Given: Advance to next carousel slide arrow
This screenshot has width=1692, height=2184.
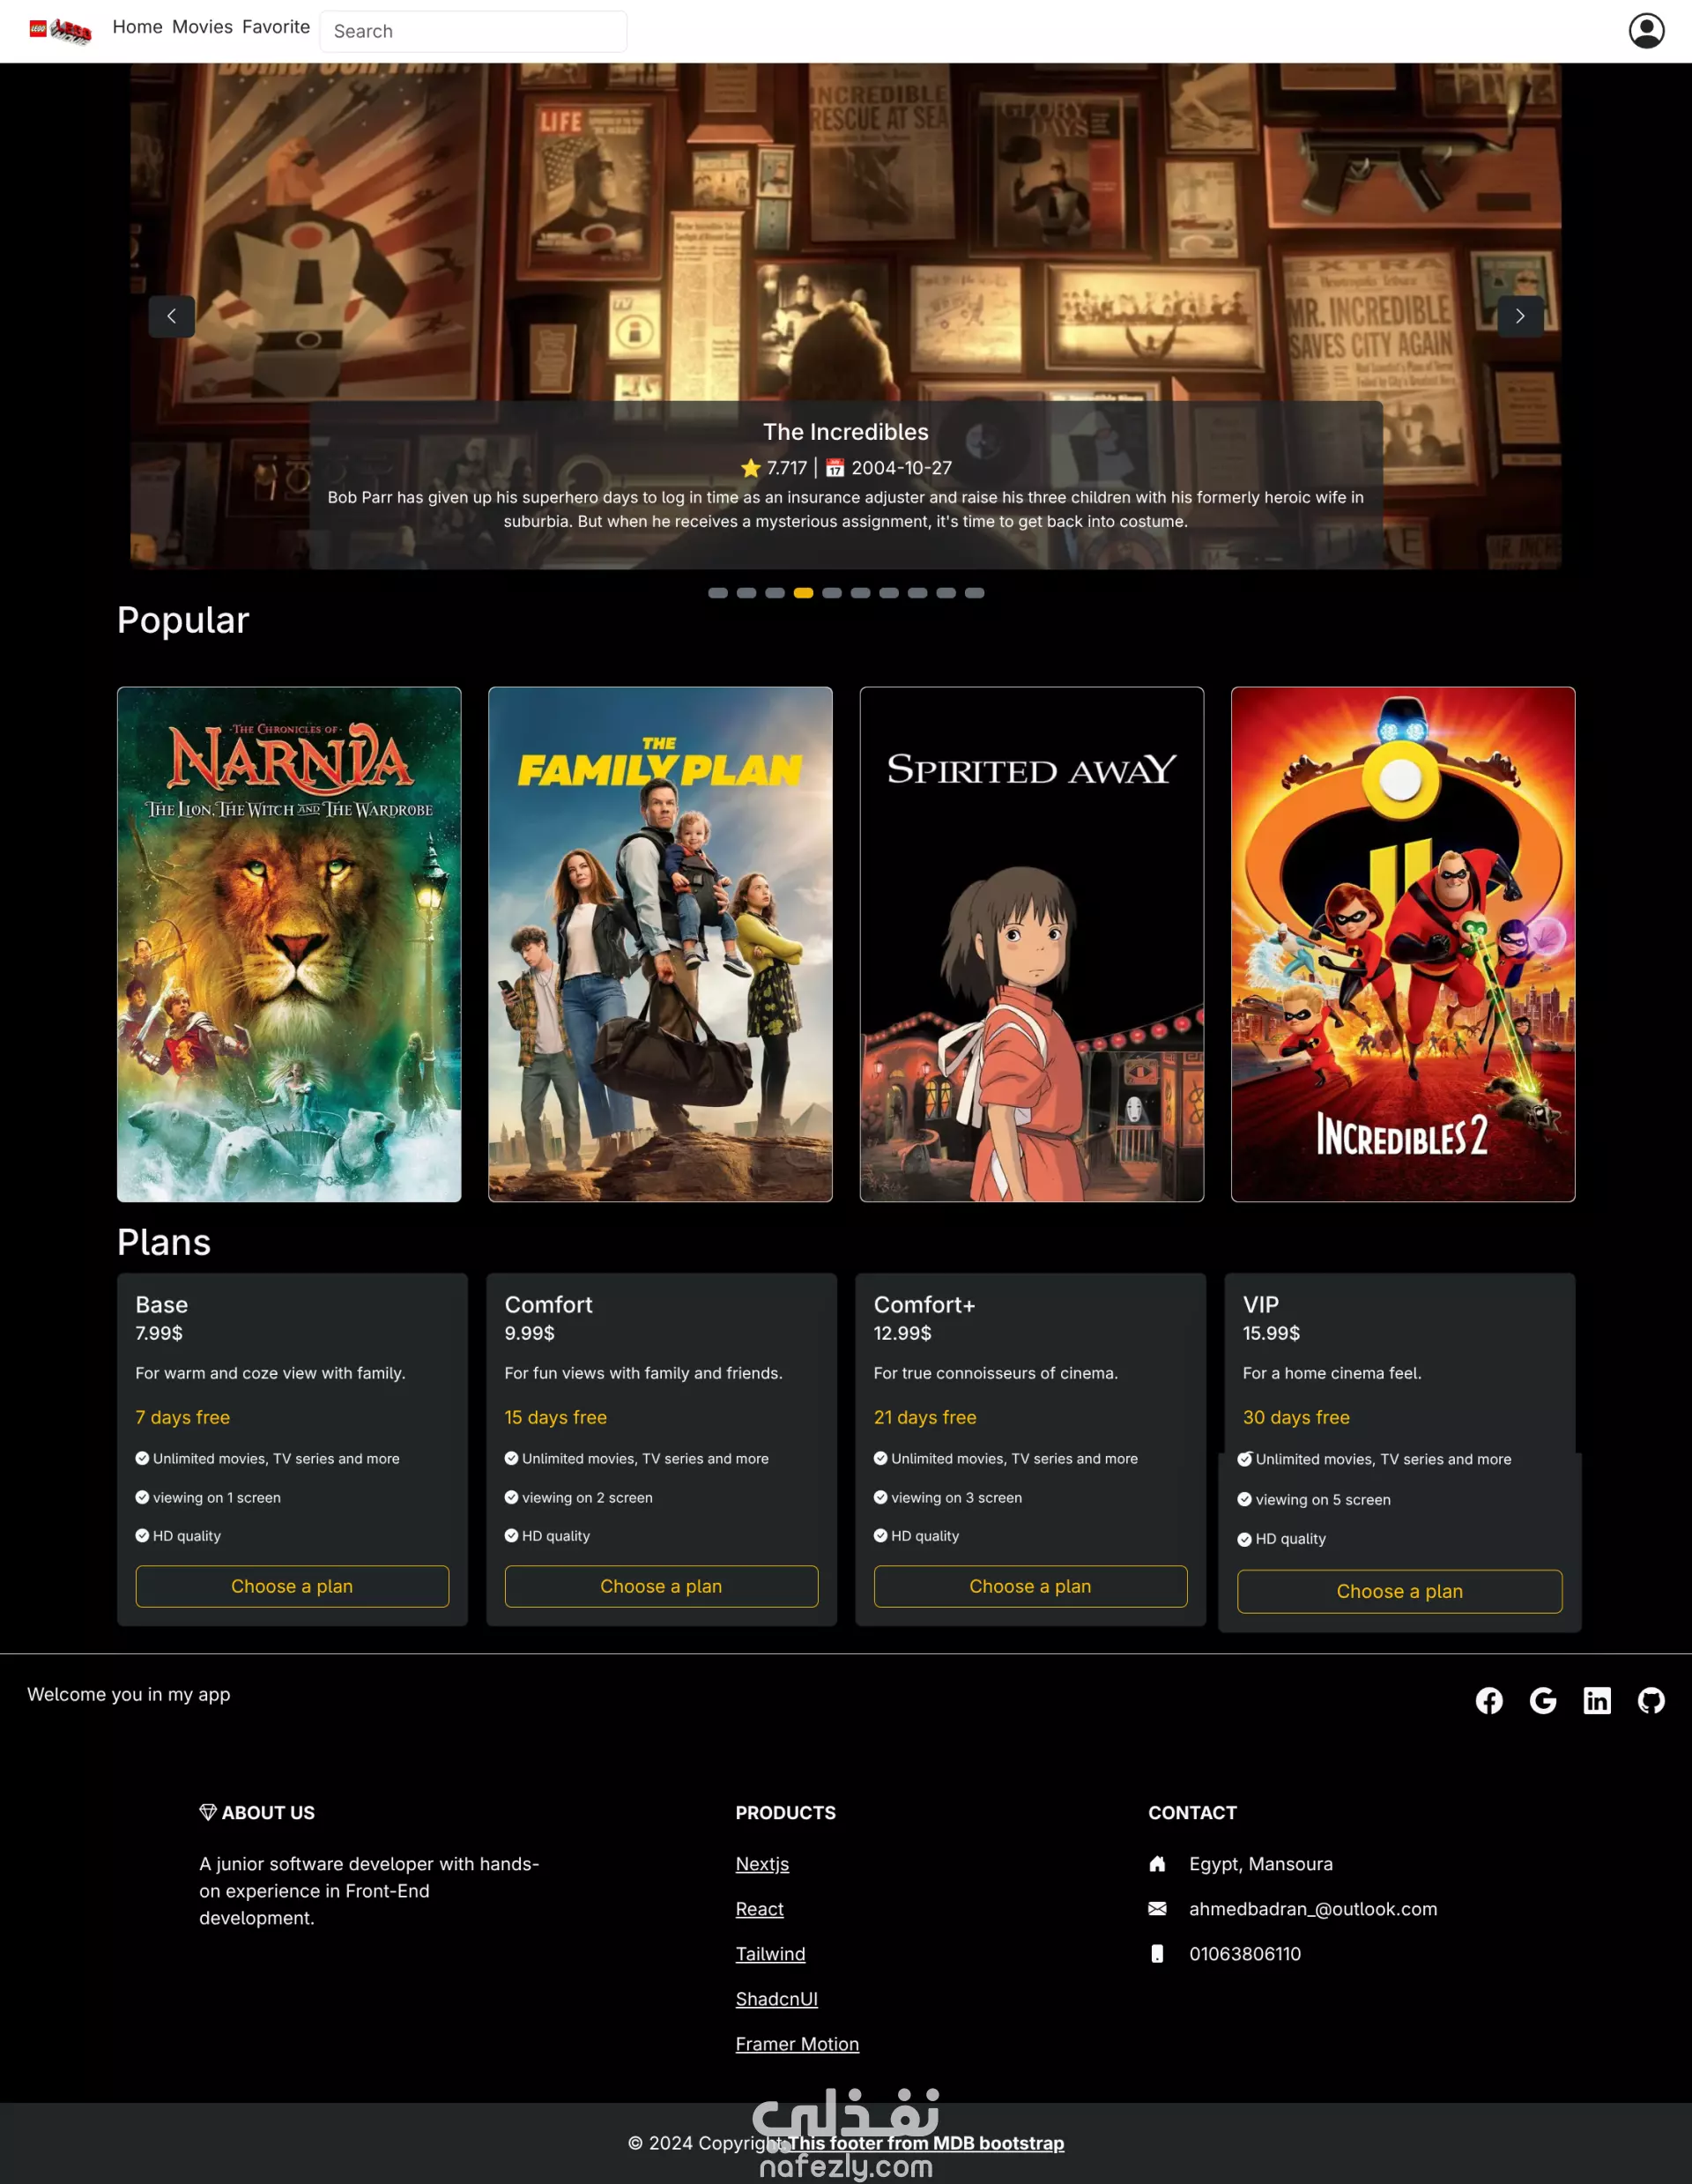Looking at the screenshot, I should pos(1520,316).
